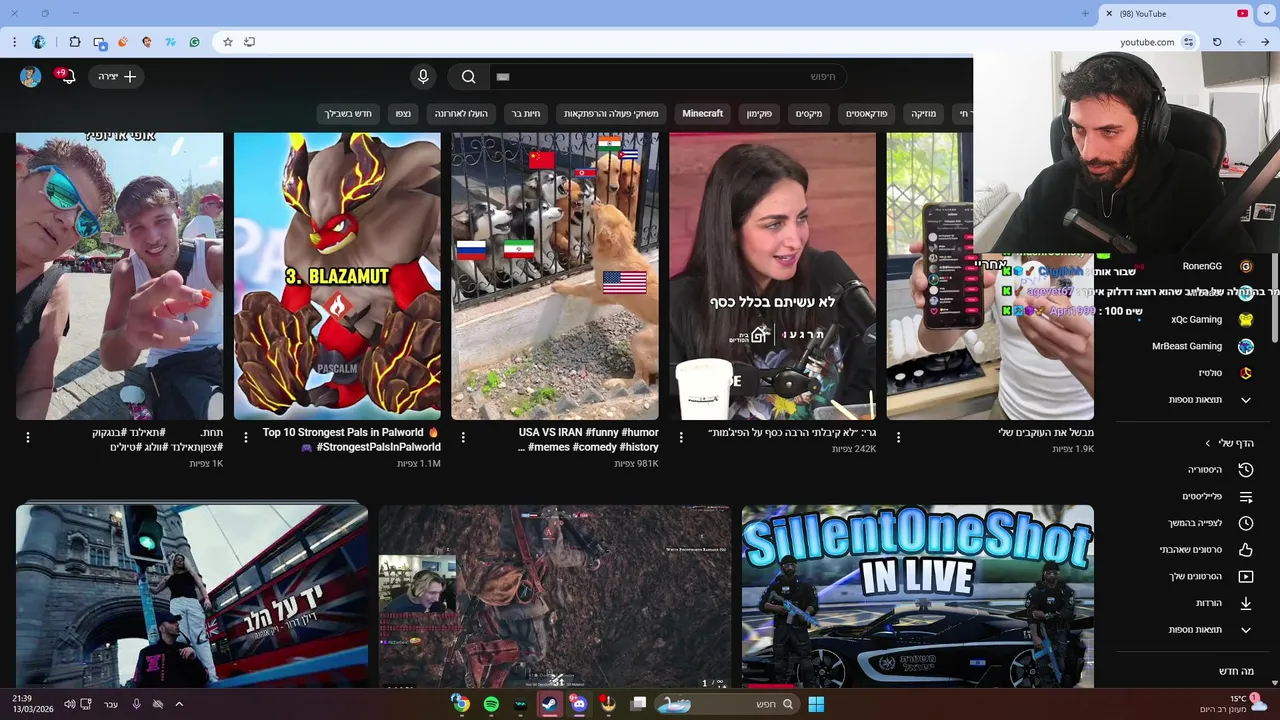Open options for the phone followers short
1280x720 pixels.
coord(898,437)
